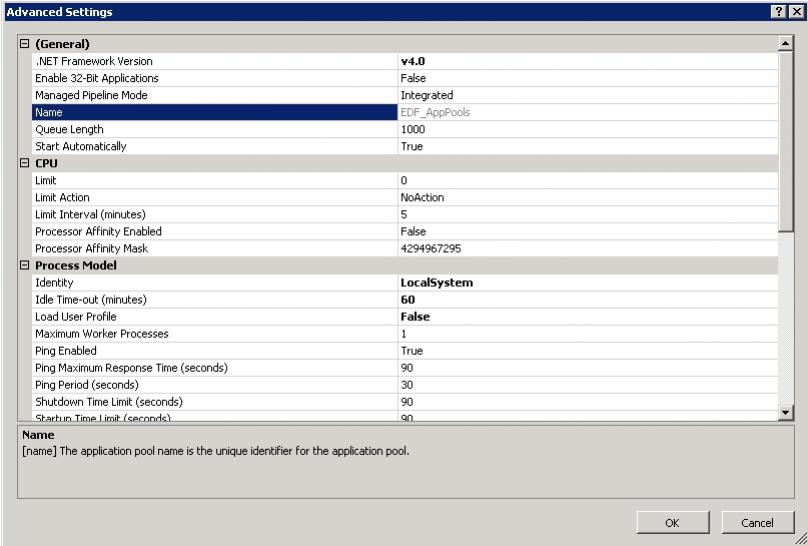808x546 pixels.
Task: Select Shutdown Time Limit (seconds) property
Action: (x=214, y=401)
